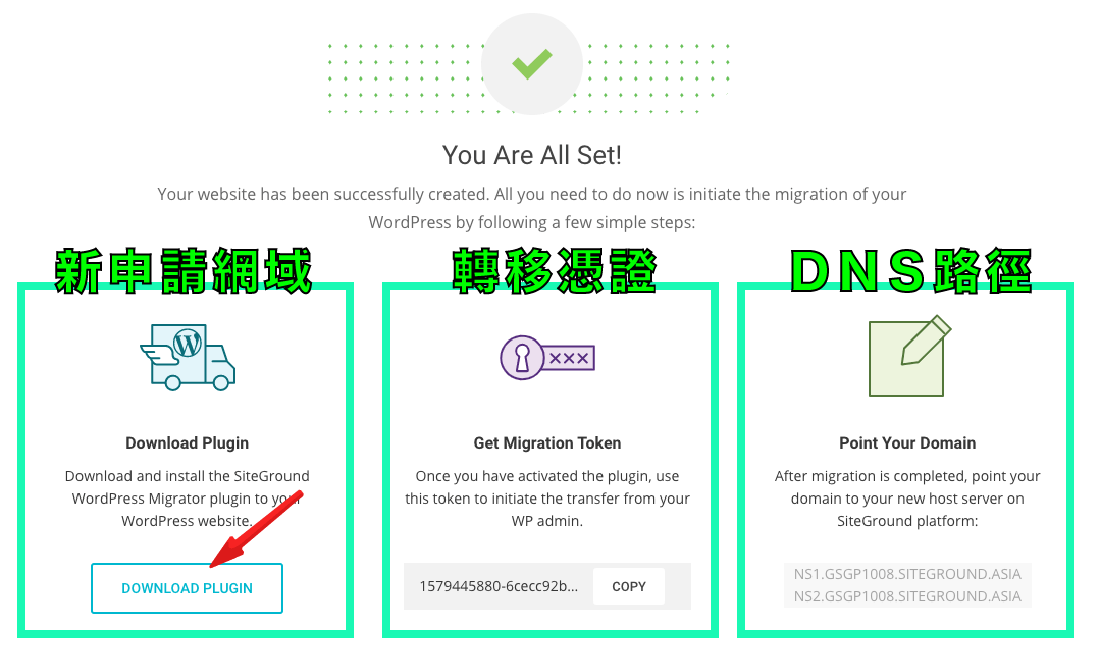Click the token transfer instructions paragraph
This screenshot has width=1100, height=658.
click(547, 499)
